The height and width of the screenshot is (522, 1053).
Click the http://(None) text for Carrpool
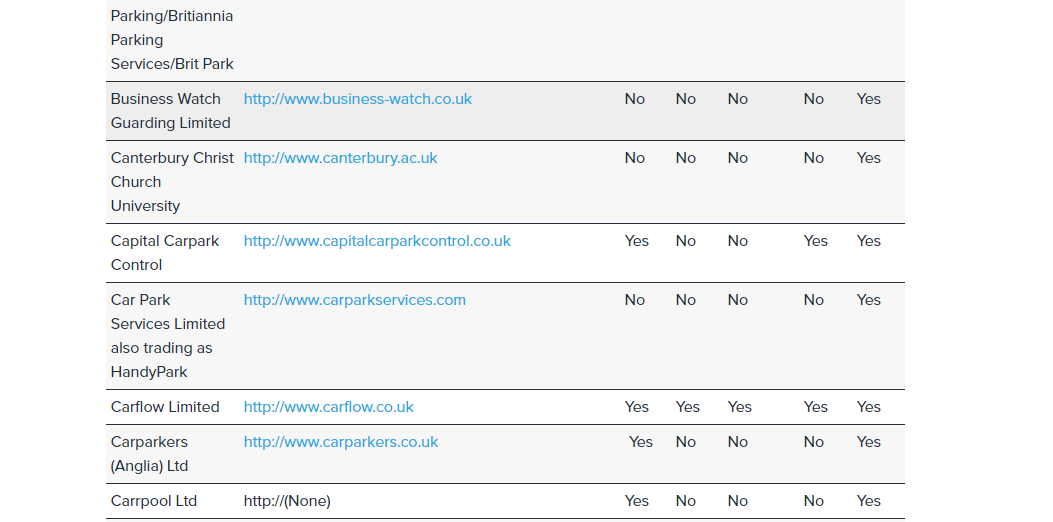[287, 501]
